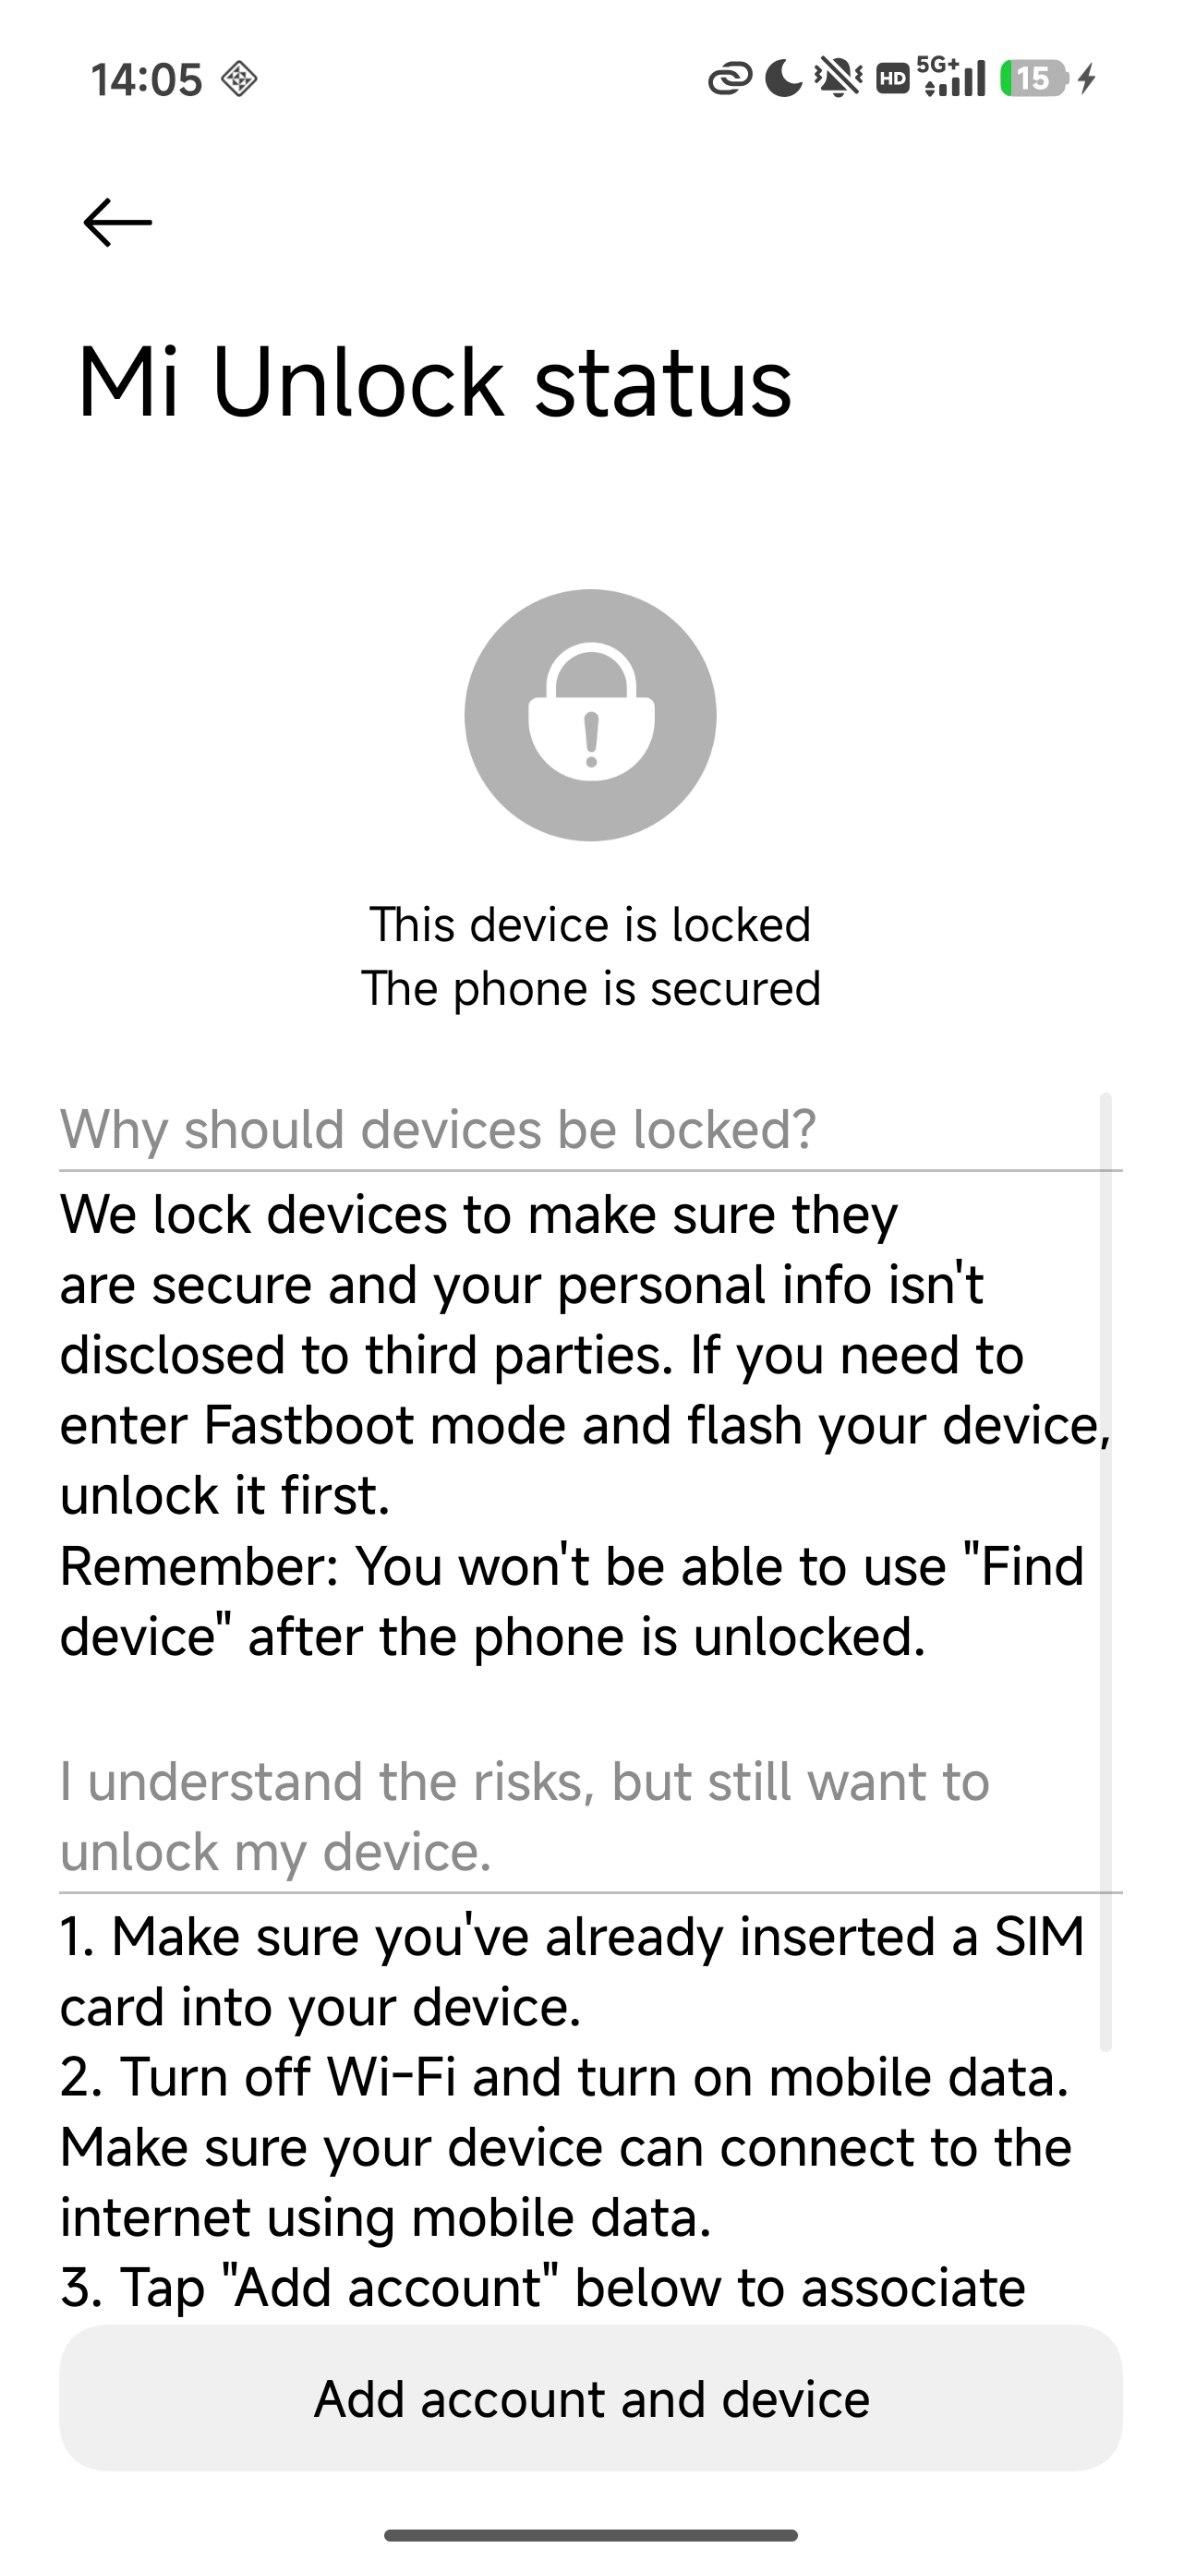This screenshot has width=1182, height=2560.
Task: Tap the charging bolt icon
Action: [x=1088, y=78]
